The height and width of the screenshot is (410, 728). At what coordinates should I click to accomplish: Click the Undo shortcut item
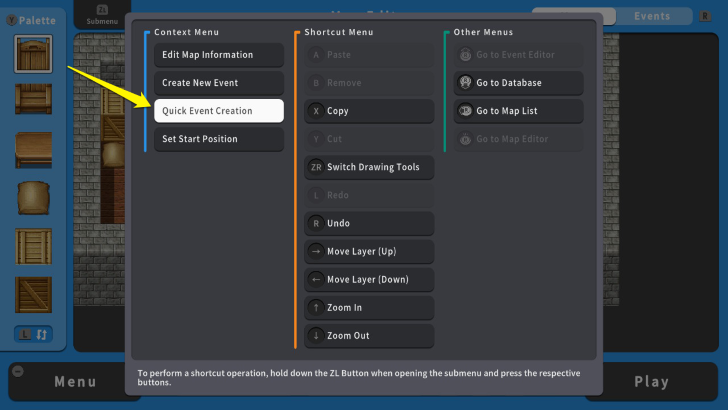[369, 223]
